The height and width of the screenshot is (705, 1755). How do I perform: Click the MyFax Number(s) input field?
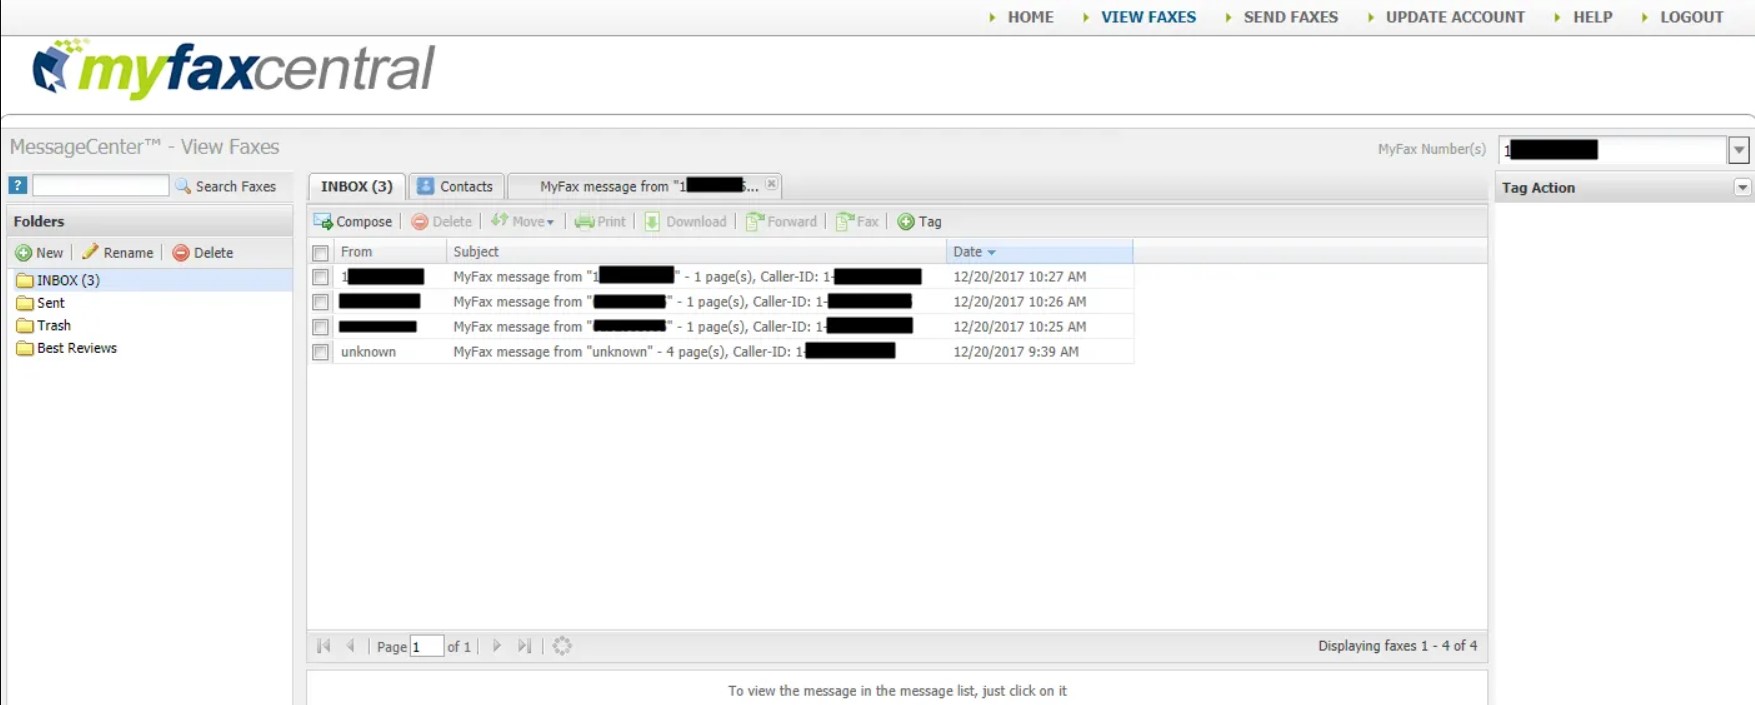pyautogui.click(x=1612, y=150)
